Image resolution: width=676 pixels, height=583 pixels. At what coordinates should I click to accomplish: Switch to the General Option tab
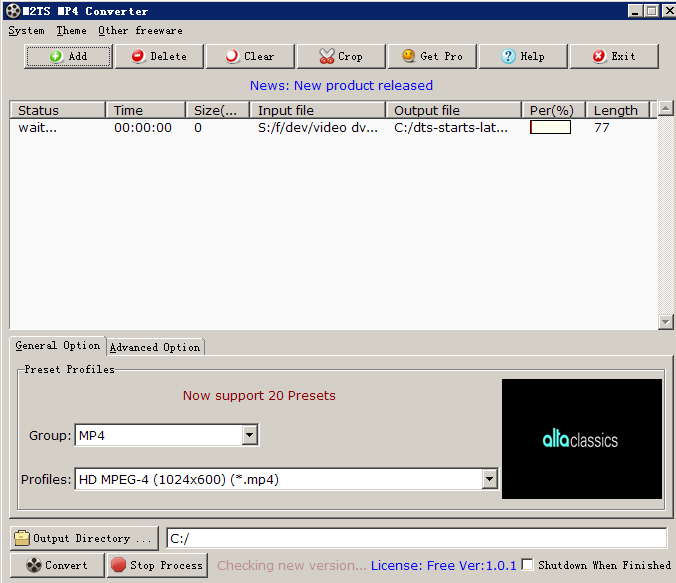(x=58, y=346)
